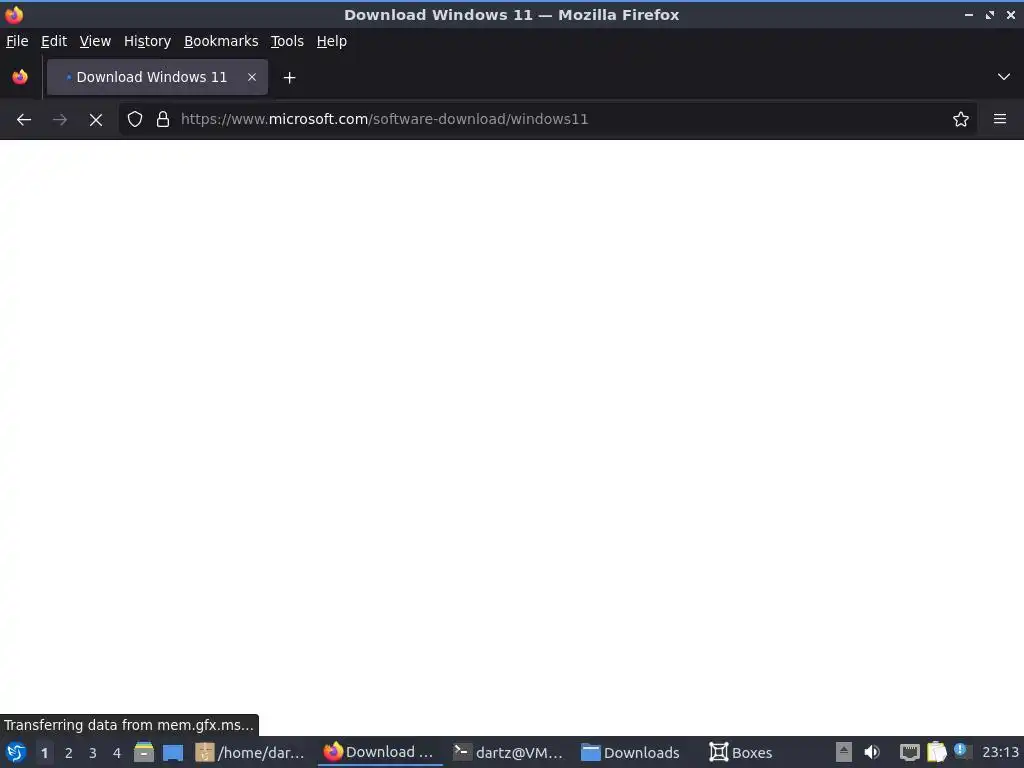The width and height of the screenshot is (1024, 768).
Task: Open the View menu
Action: click(x=95, y=41)
